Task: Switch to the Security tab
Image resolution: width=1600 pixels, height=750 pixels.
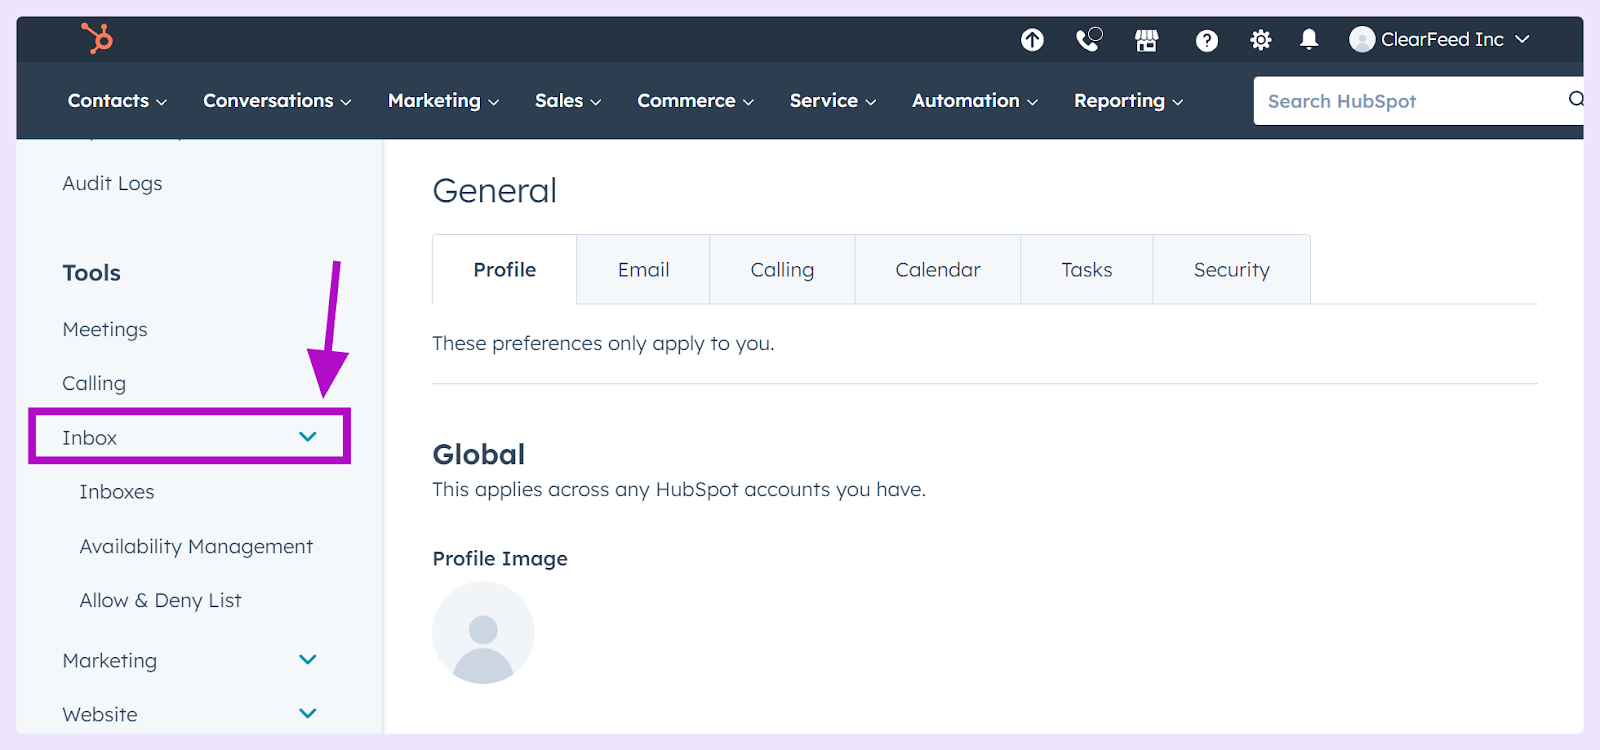Action: tap(1232, 270)
